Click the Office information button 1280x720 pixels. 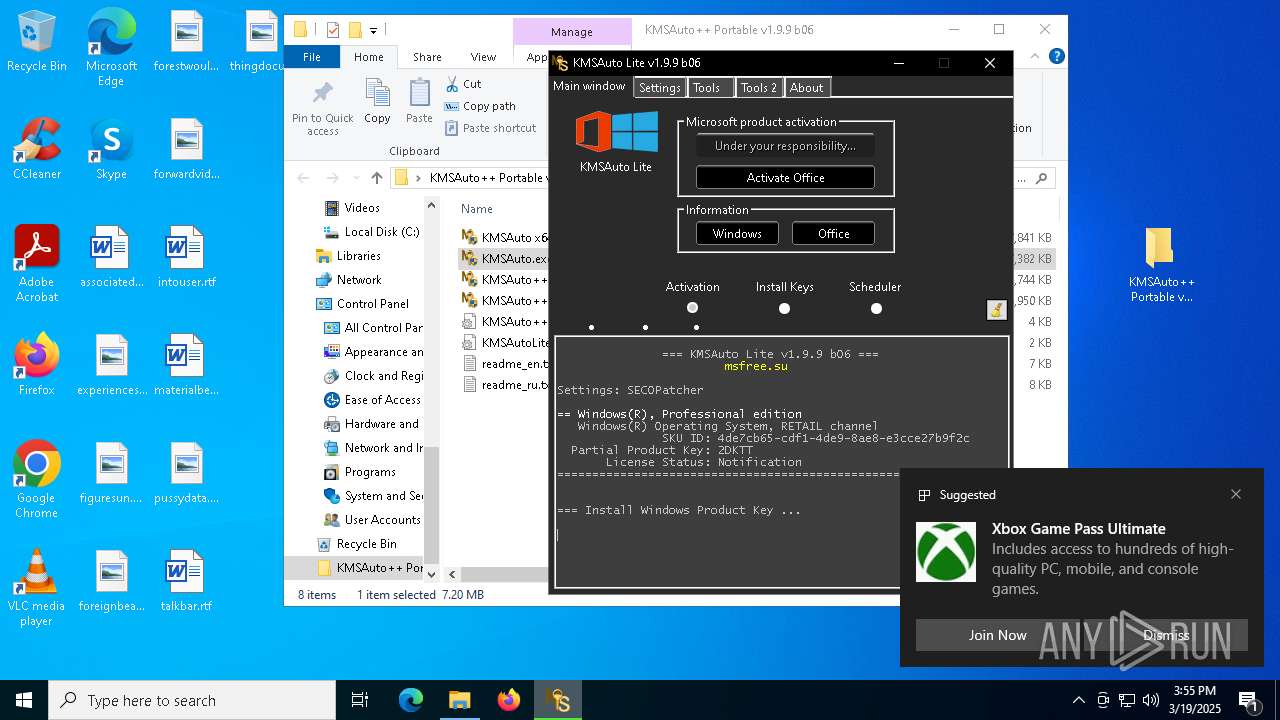pyautogui.click(x=833, y=234)
